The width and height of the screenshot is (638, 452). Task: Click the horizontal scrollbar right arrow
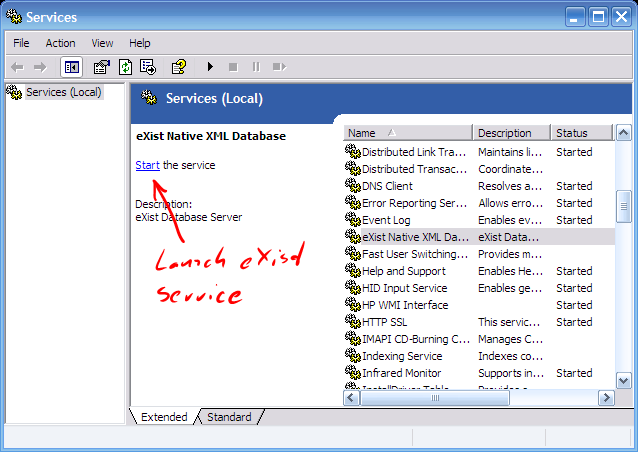[606, 398]
